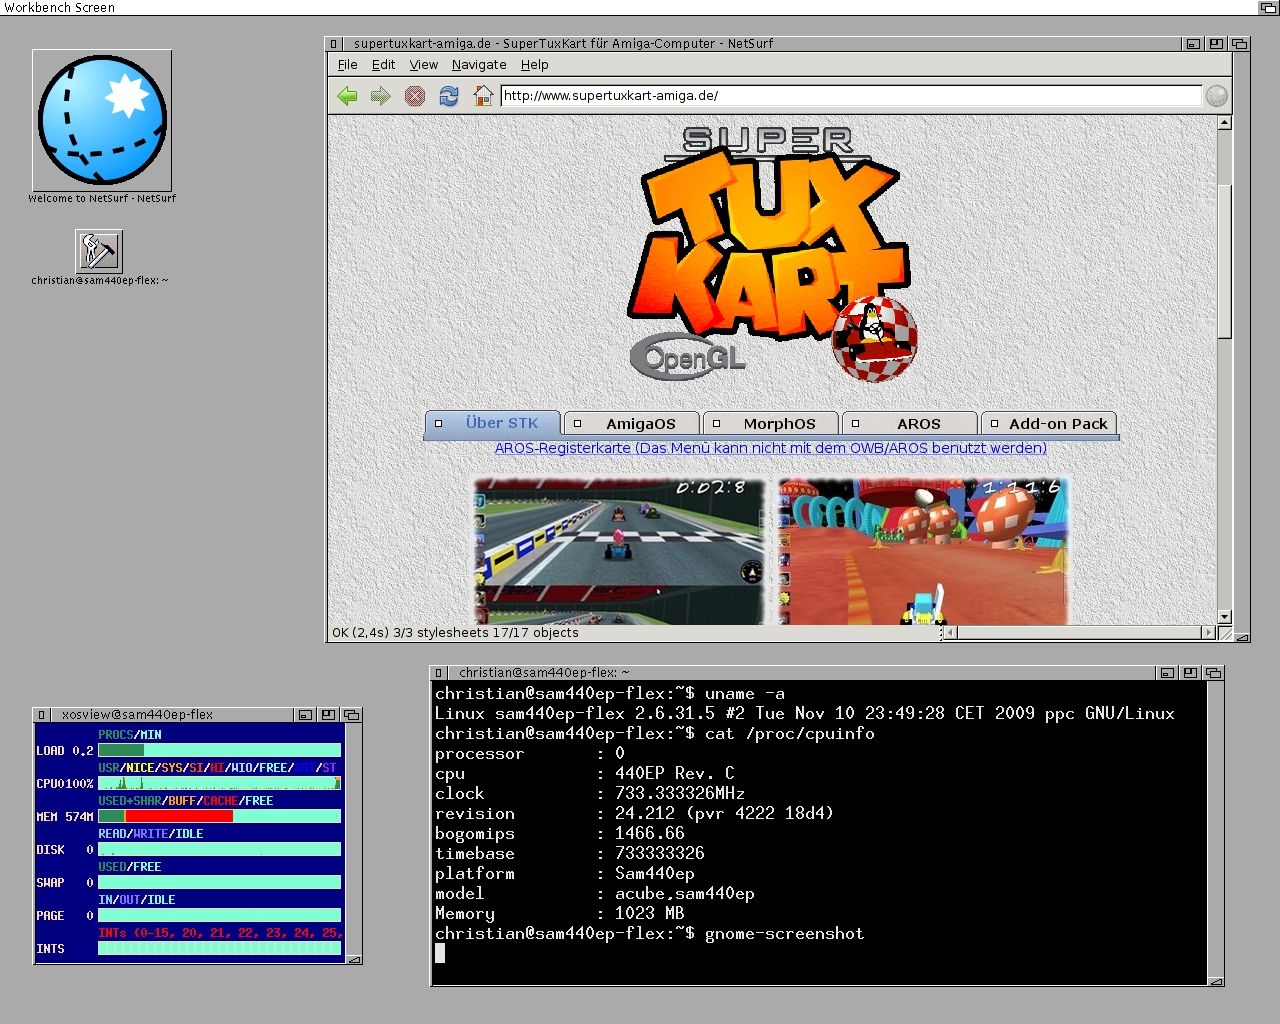Open the NetSurf Edit menu

(x=383, y=65)
